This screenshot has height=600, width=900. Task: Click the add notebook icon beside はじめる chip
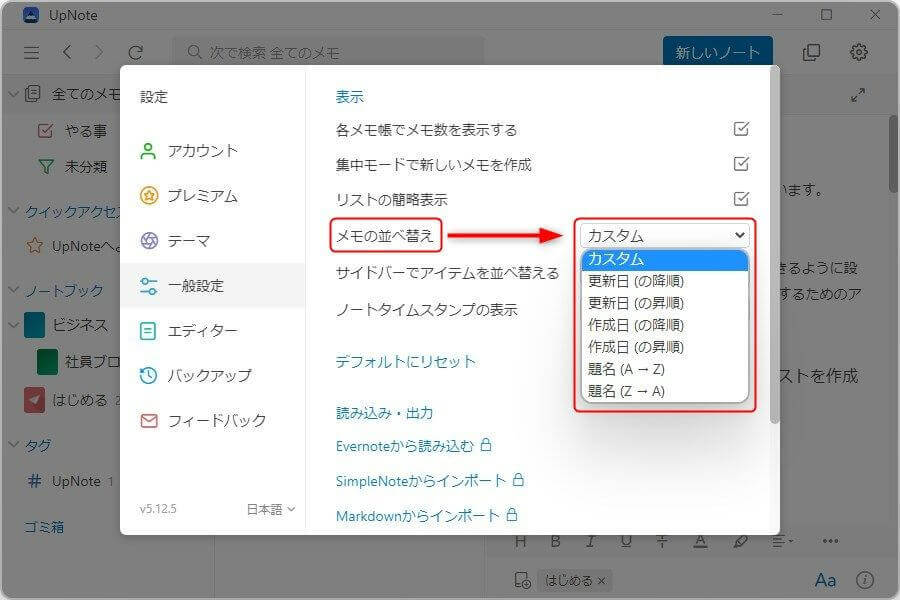point(522,580)
